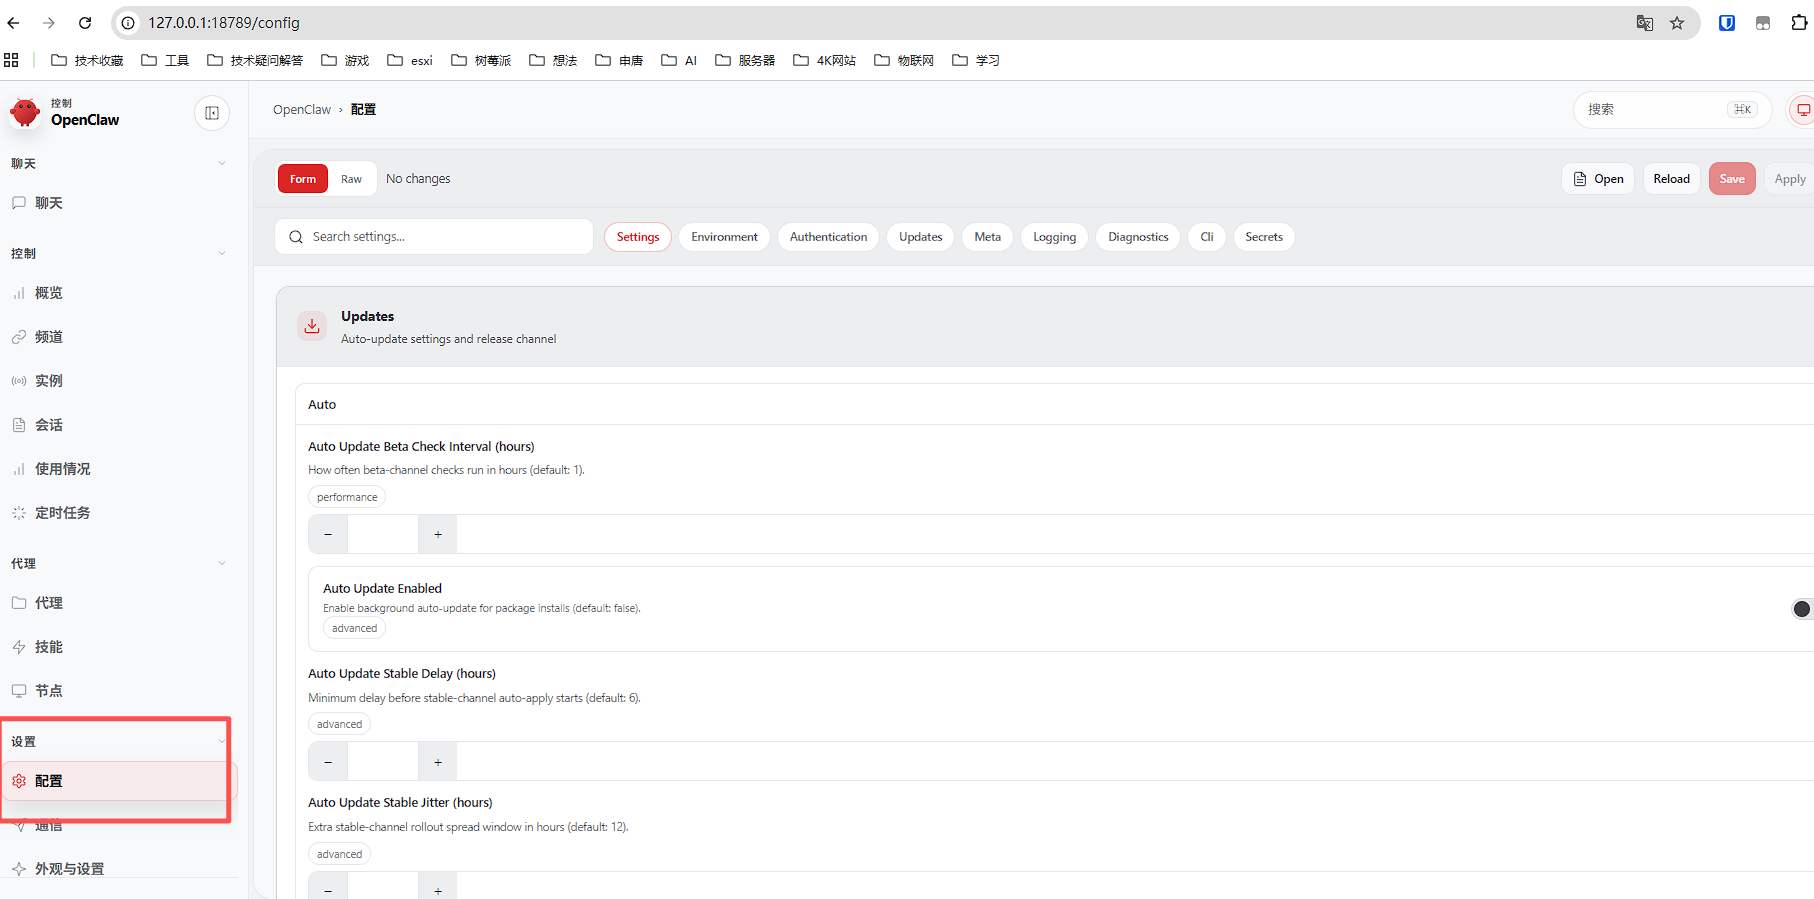Switch config view to Form mode
This screenshot has height=899, width=1814.
click(x=303, y=179)
